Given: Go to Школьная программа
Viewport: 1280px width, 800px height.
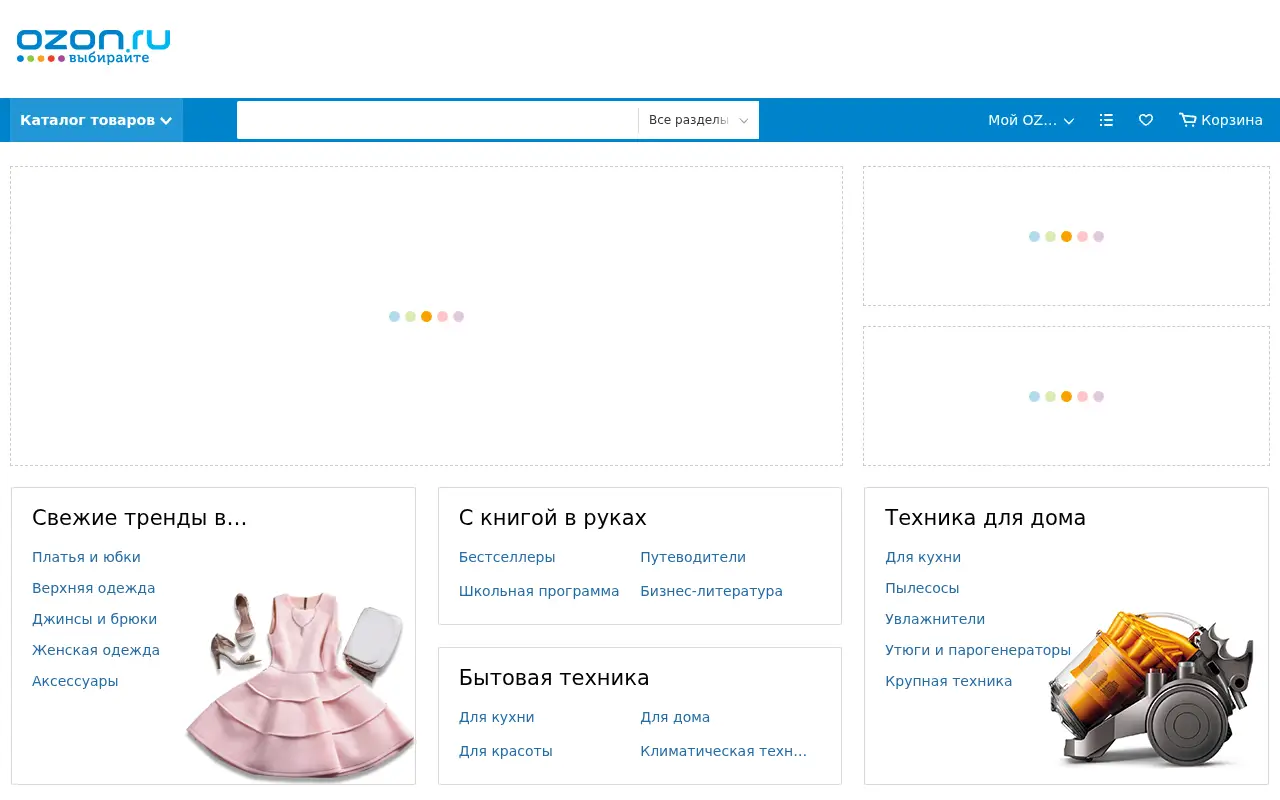Looking at the screenshot, I should coord(539,591).
